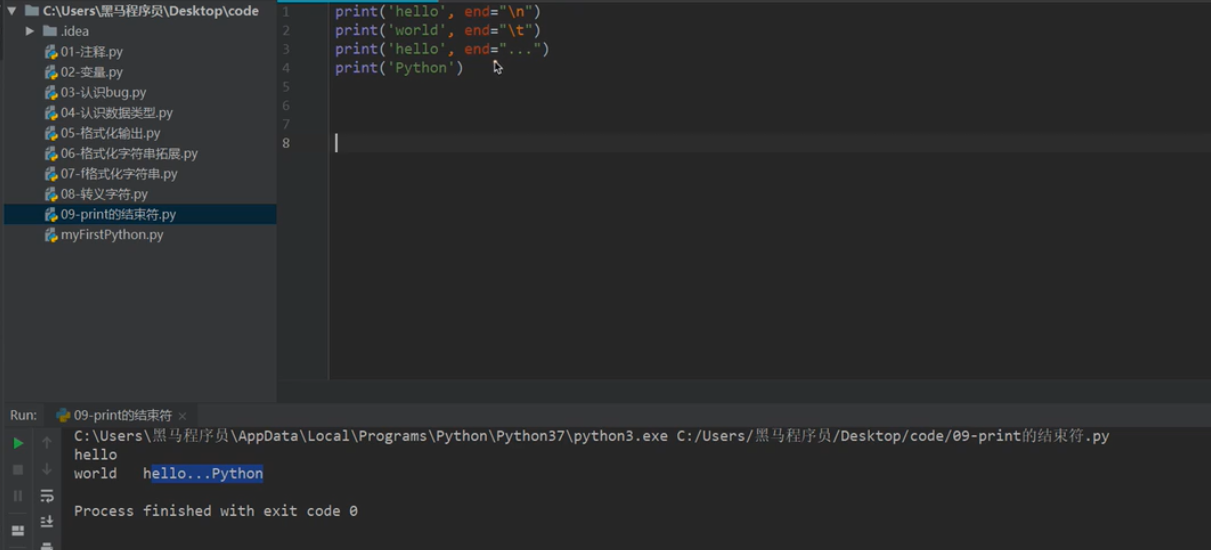Click code line print('Python')
The image size is (1211, 550).
[x=399, y=68]
